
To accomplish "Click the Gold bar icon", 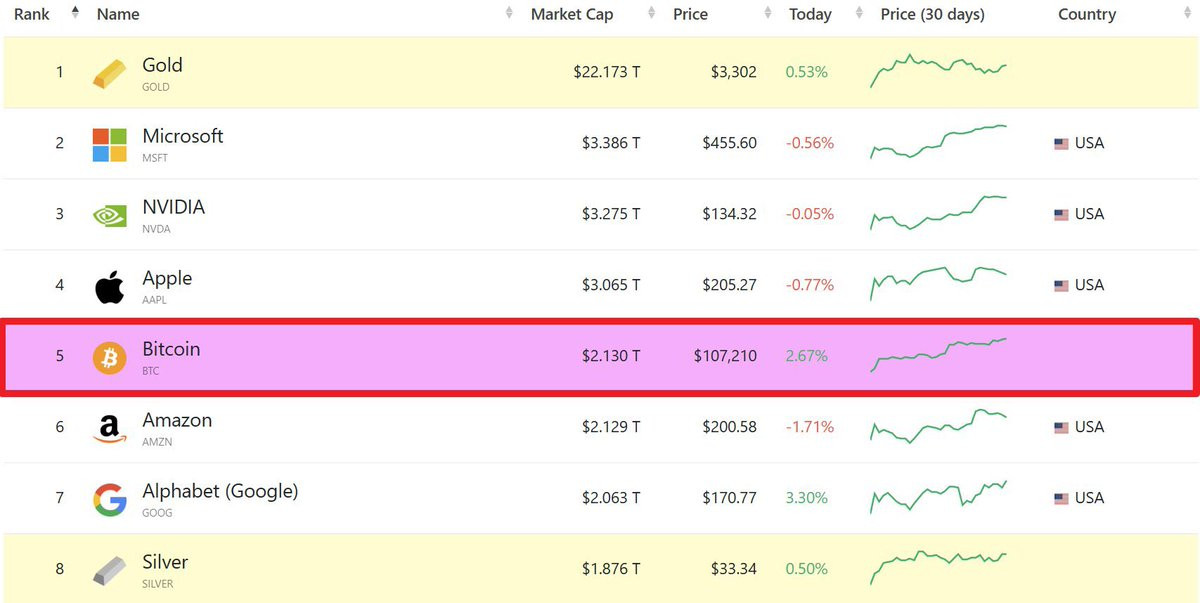I will (110, 73).
